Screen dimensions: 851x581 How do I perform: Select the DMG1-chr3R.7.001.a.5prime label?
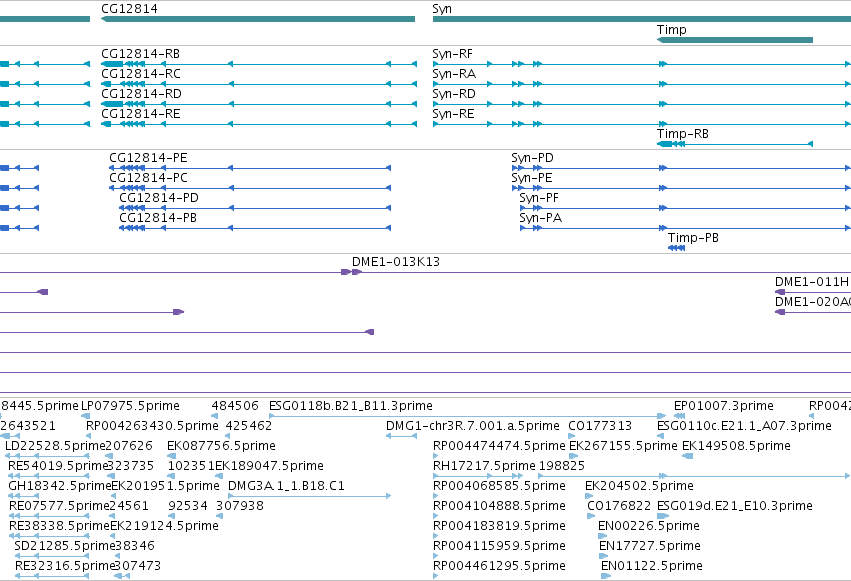pos(473,426)
